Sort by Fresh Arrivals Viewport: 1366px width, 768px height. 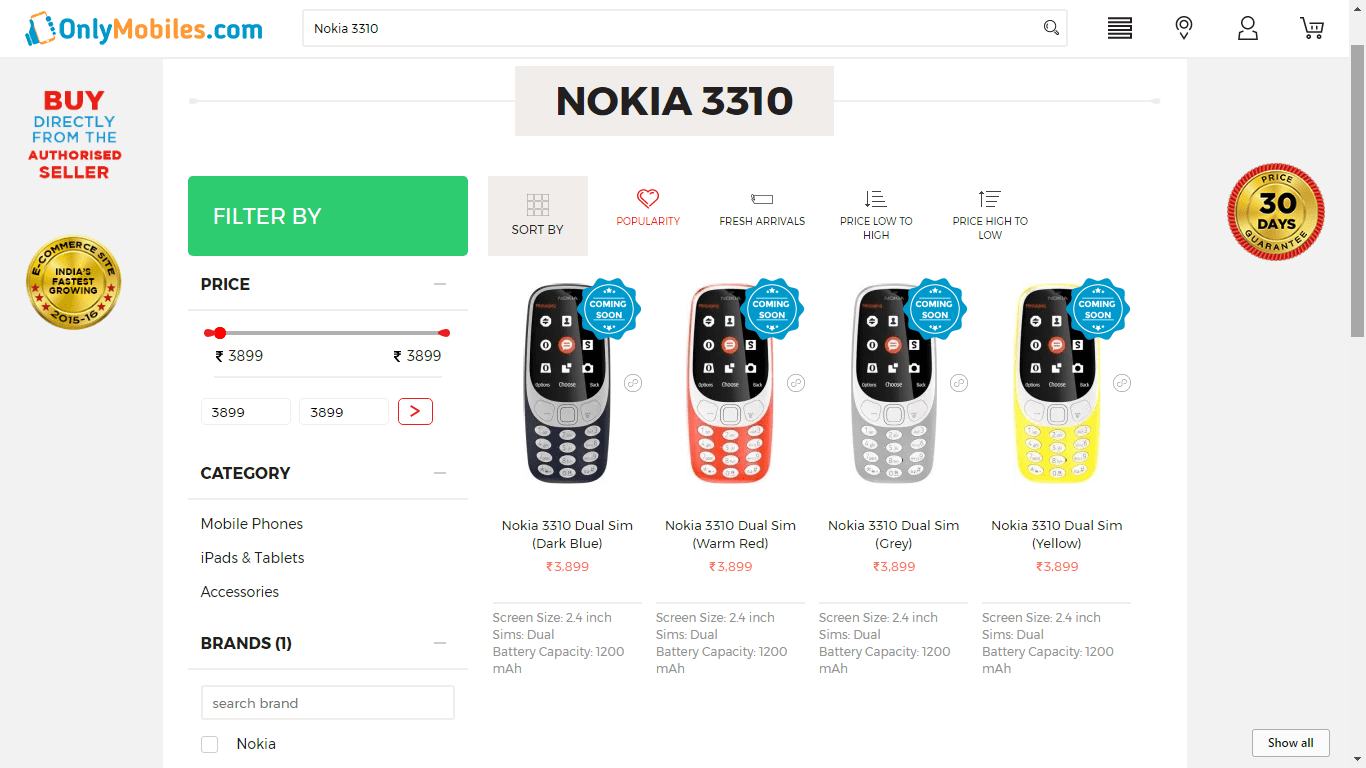(762, 208)
